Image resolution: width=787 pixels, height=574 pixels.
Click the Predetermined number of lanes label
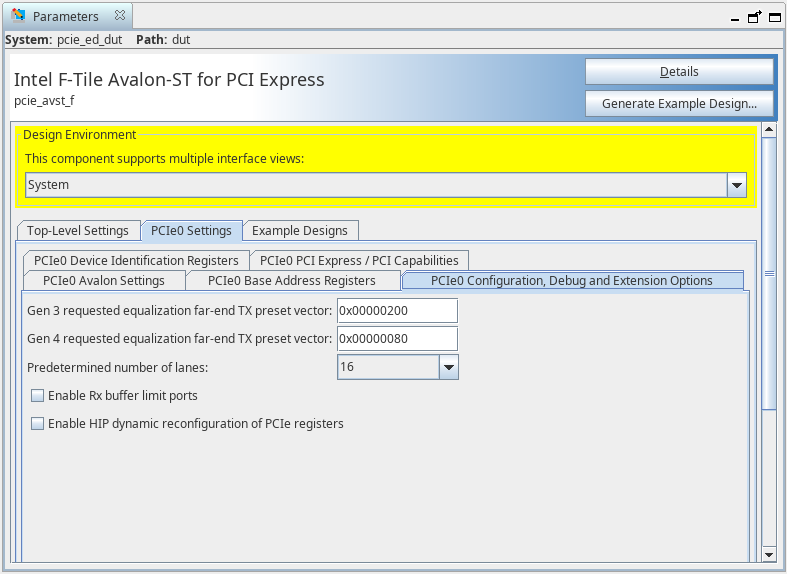117,367
